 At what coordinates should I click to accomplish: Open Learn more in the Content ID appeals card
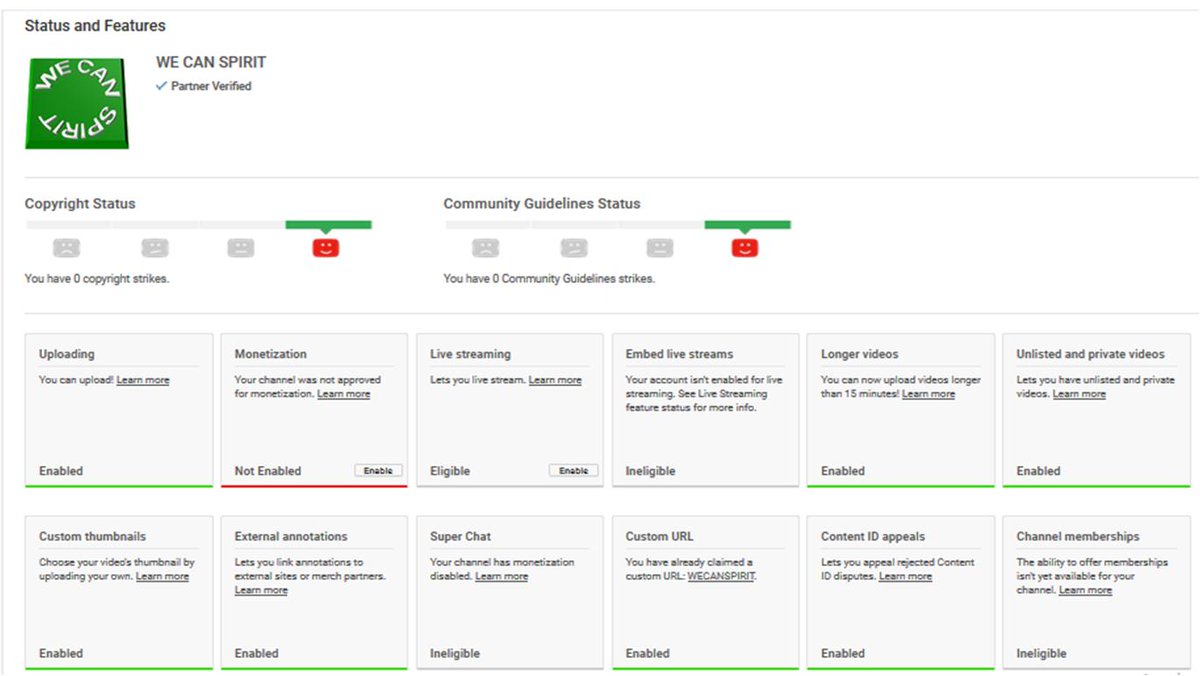pyautogui.click(x=906, y=576)
